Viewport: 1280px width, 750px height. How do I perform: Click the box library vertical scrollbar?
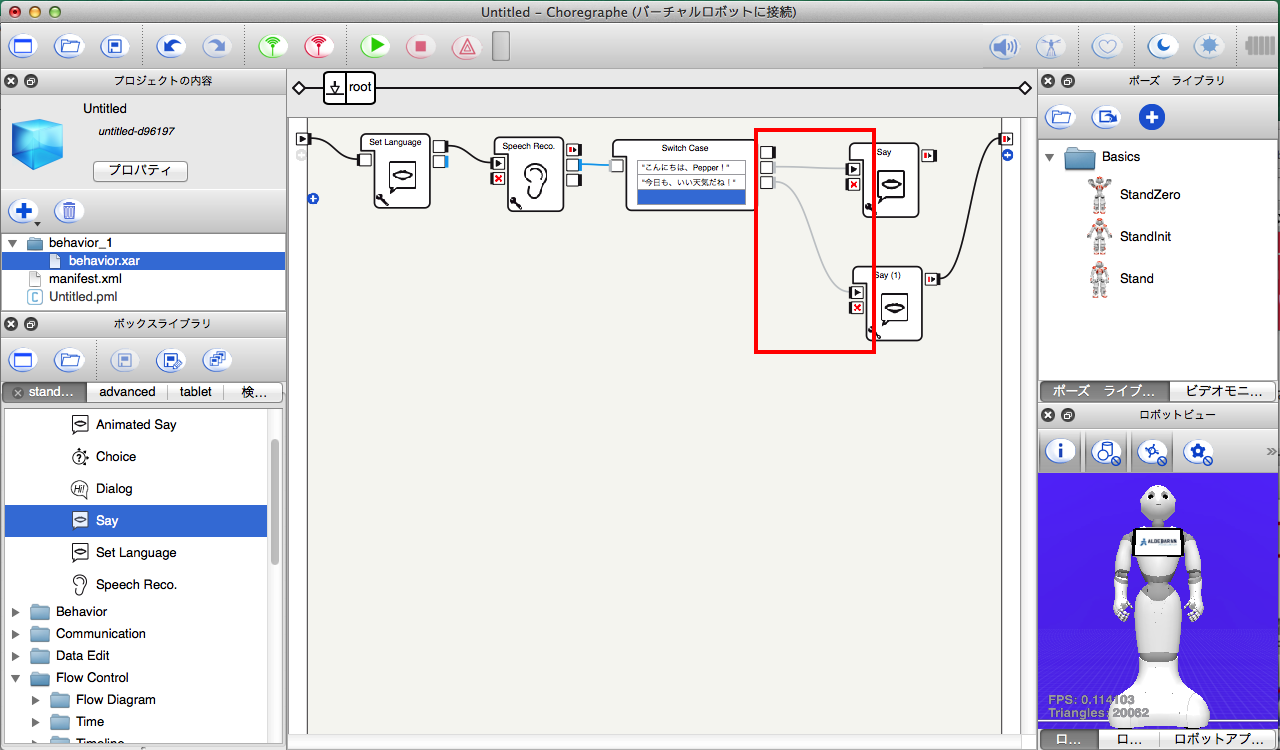coord(275,502)
